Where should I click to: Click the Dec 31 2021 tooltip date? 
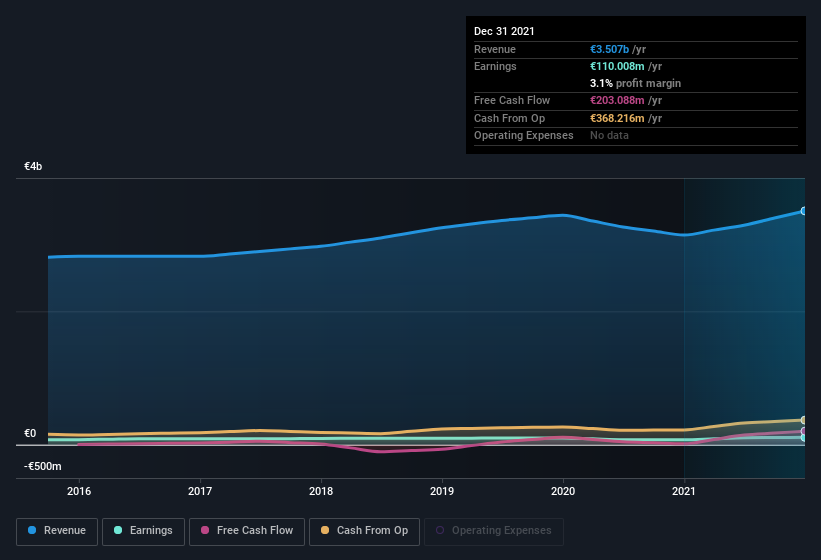[504, 31]
